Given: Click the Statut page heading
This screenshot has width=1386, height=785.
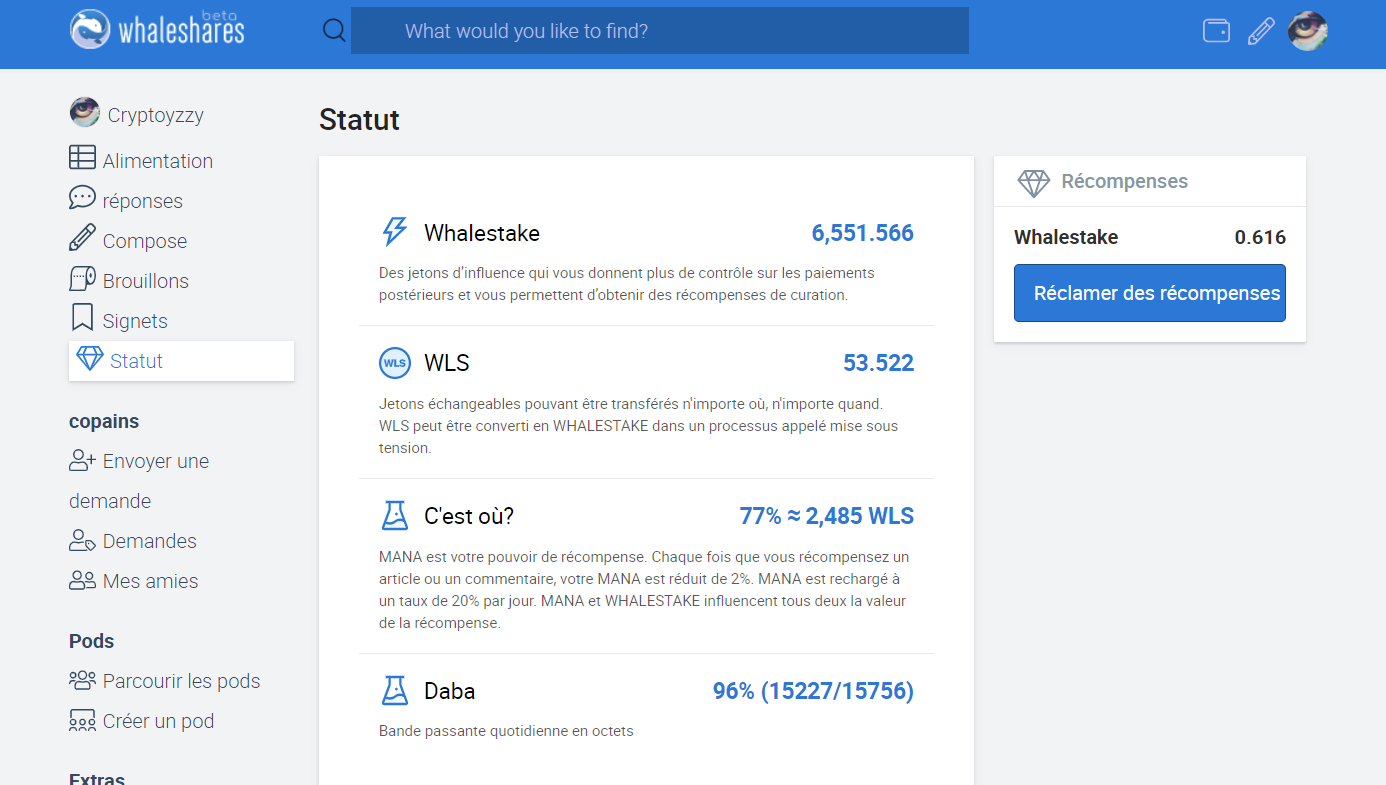Looking at the screenshot, I should pyautogui.click(x=359, y=120).
